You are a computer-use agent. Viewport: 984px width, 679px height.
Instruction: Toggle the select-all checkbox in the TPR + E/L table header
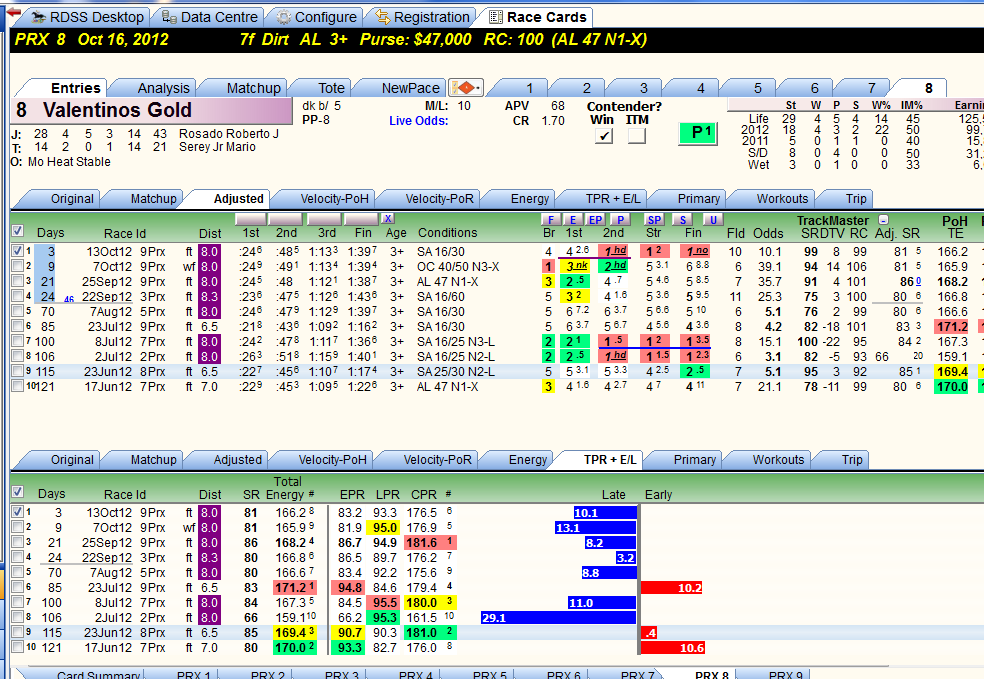coord(18,492)
